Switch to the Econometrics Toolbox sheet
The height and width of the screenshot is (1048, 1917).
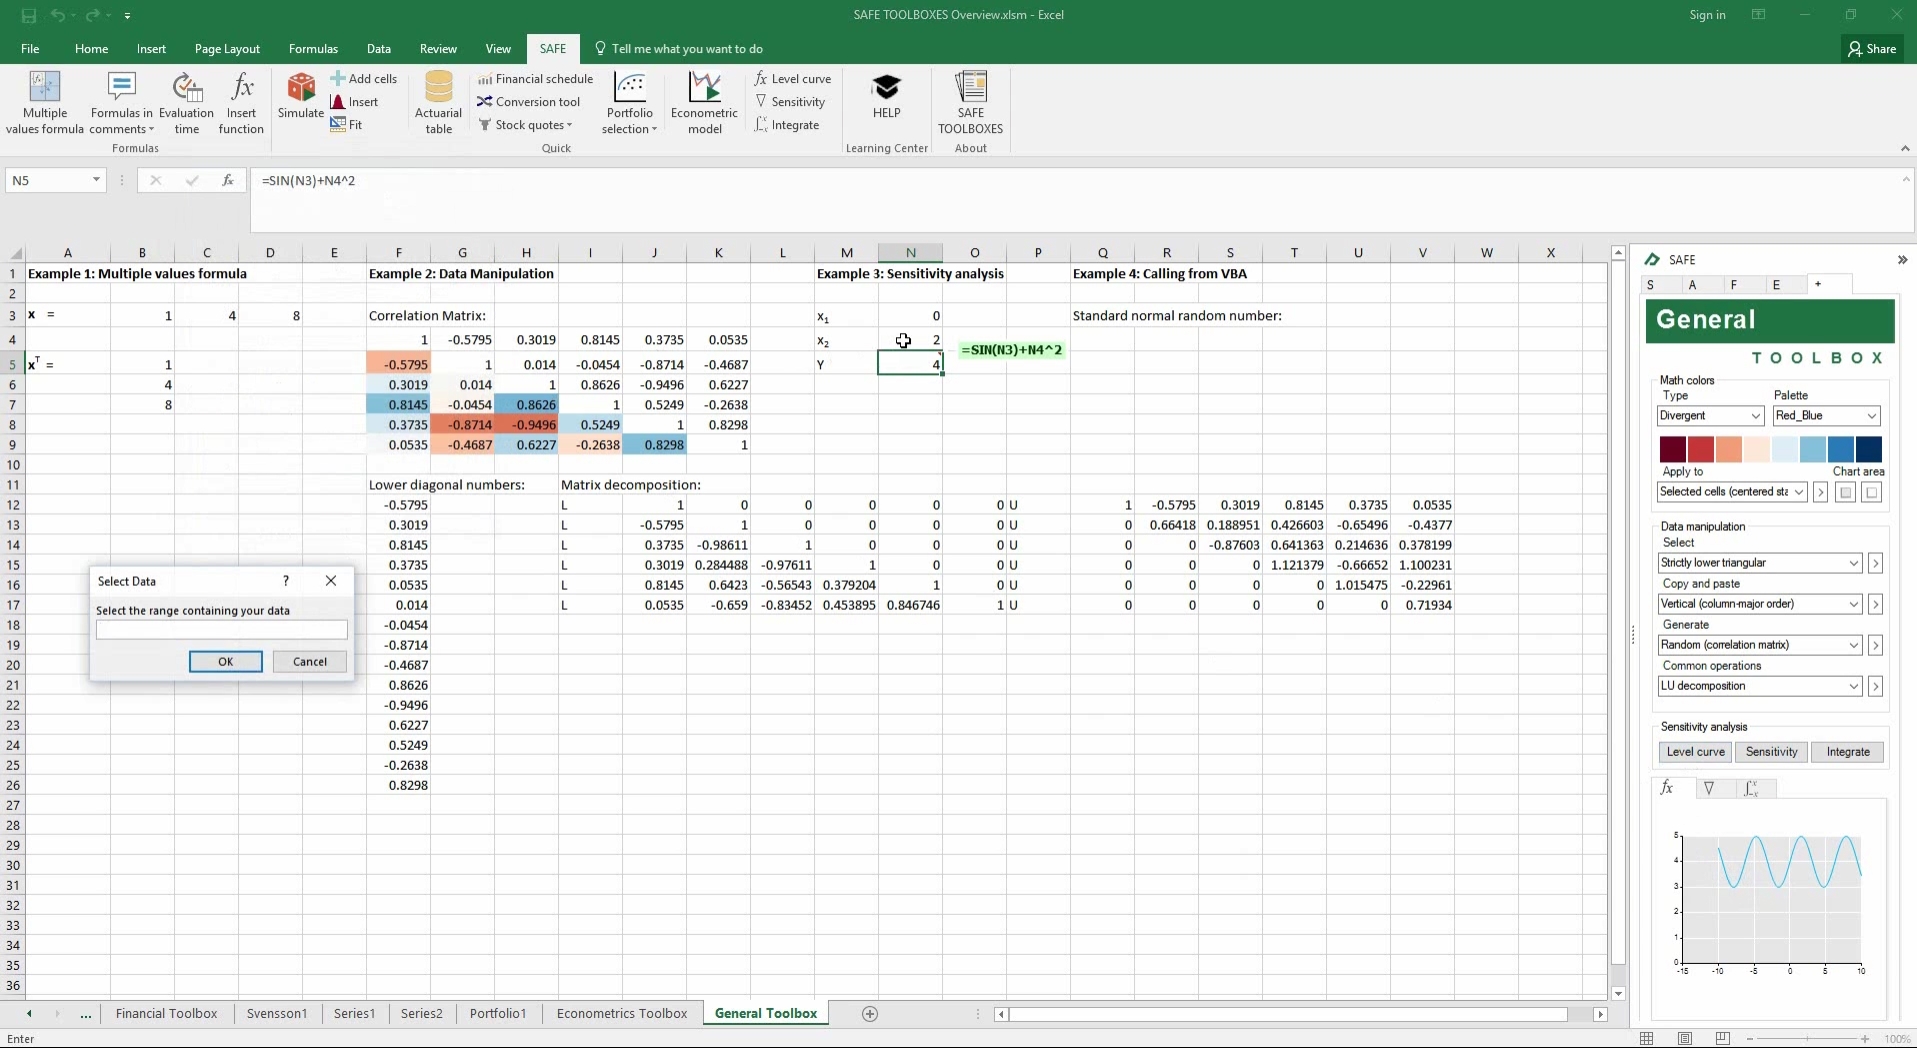[x=622, y=1014]
